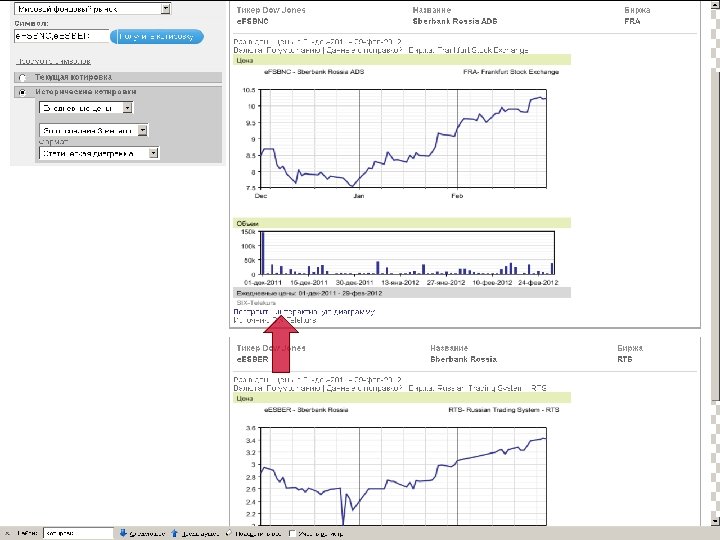
Task: Click the FRA exchange value
Action: coord(632,21)
